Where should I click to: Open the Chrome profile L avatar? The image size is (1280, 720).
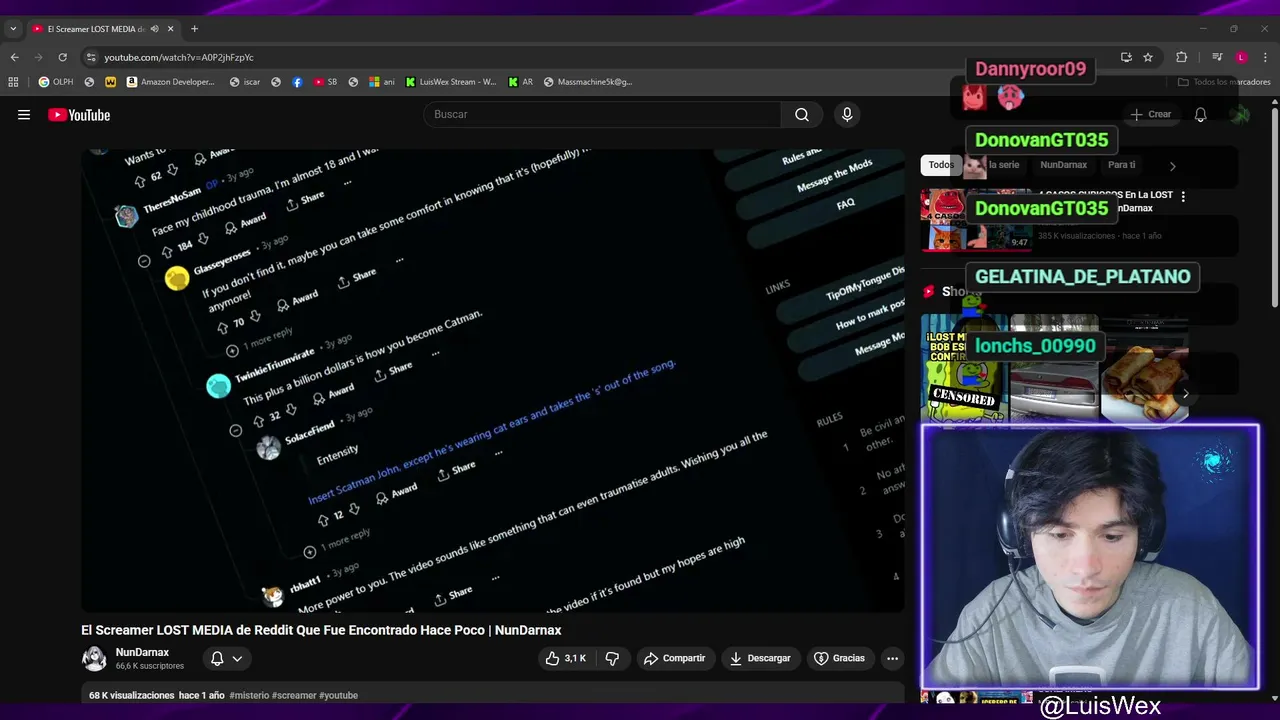(x=1241, y=57)
